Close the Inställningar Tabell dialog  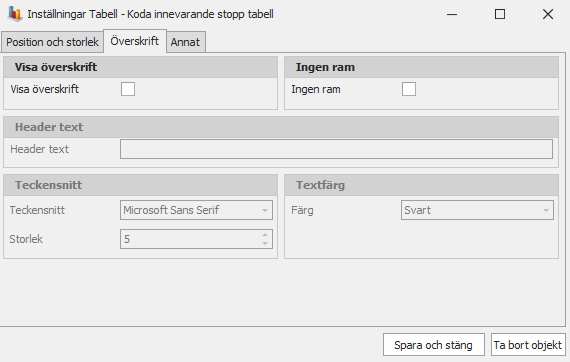(548, 14)
